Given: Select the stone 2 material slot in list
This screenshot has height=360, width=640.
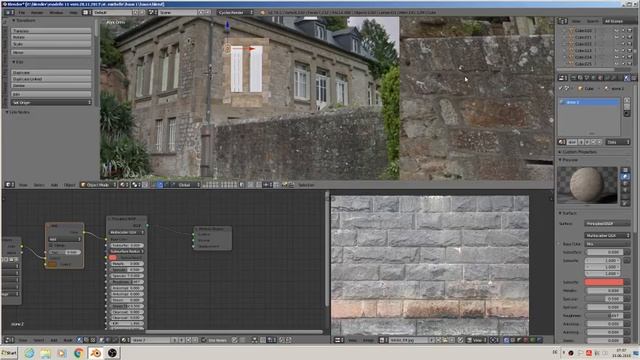Looking at the screenshot, I should [589, 102].
